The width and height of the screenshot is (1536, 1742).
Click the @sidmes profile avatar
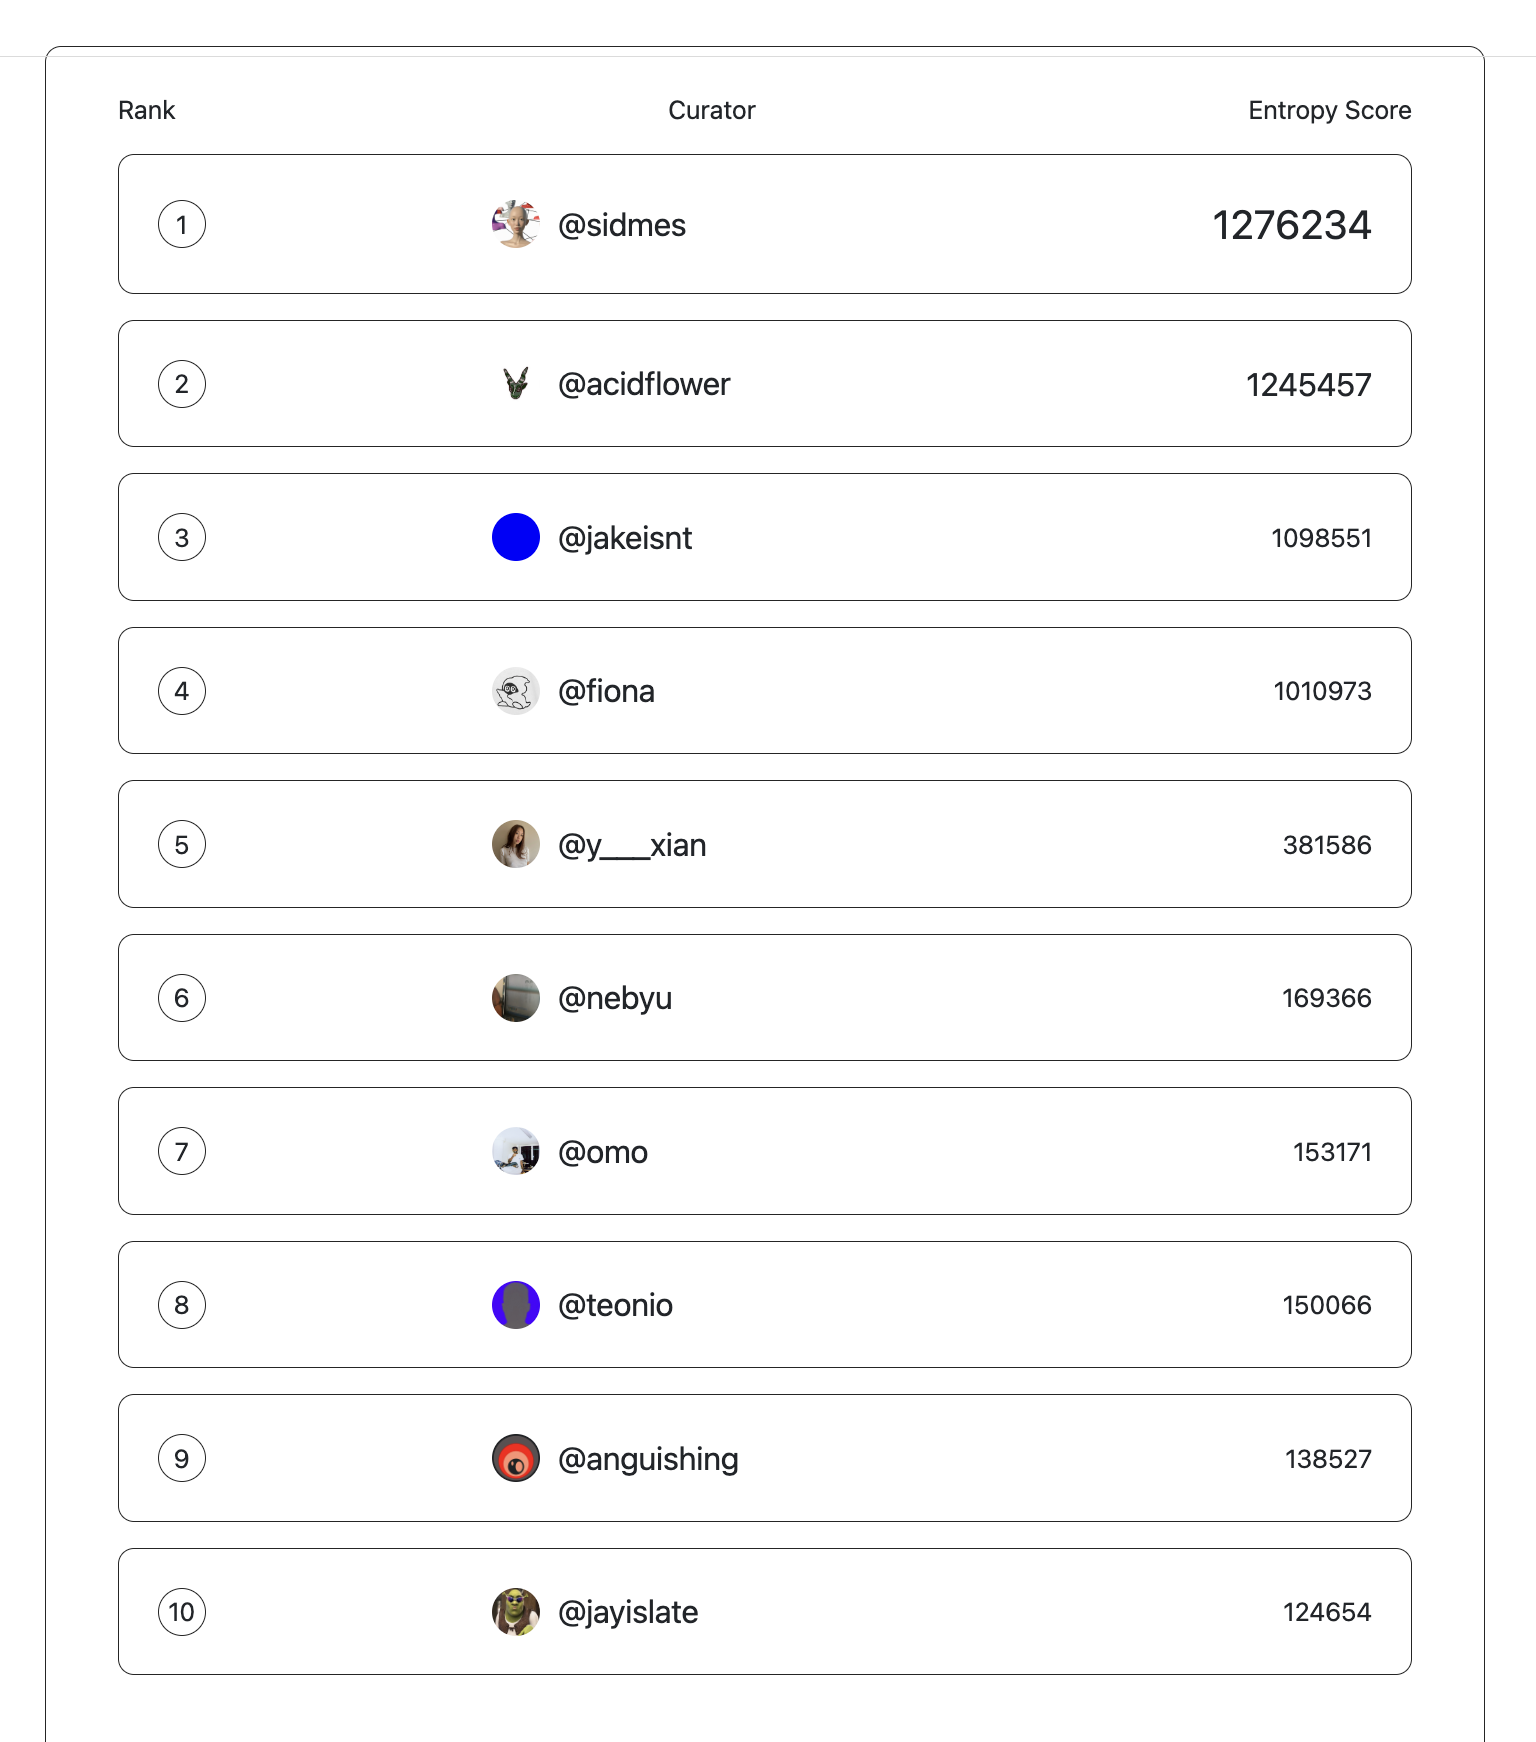(x=516, y=224)
